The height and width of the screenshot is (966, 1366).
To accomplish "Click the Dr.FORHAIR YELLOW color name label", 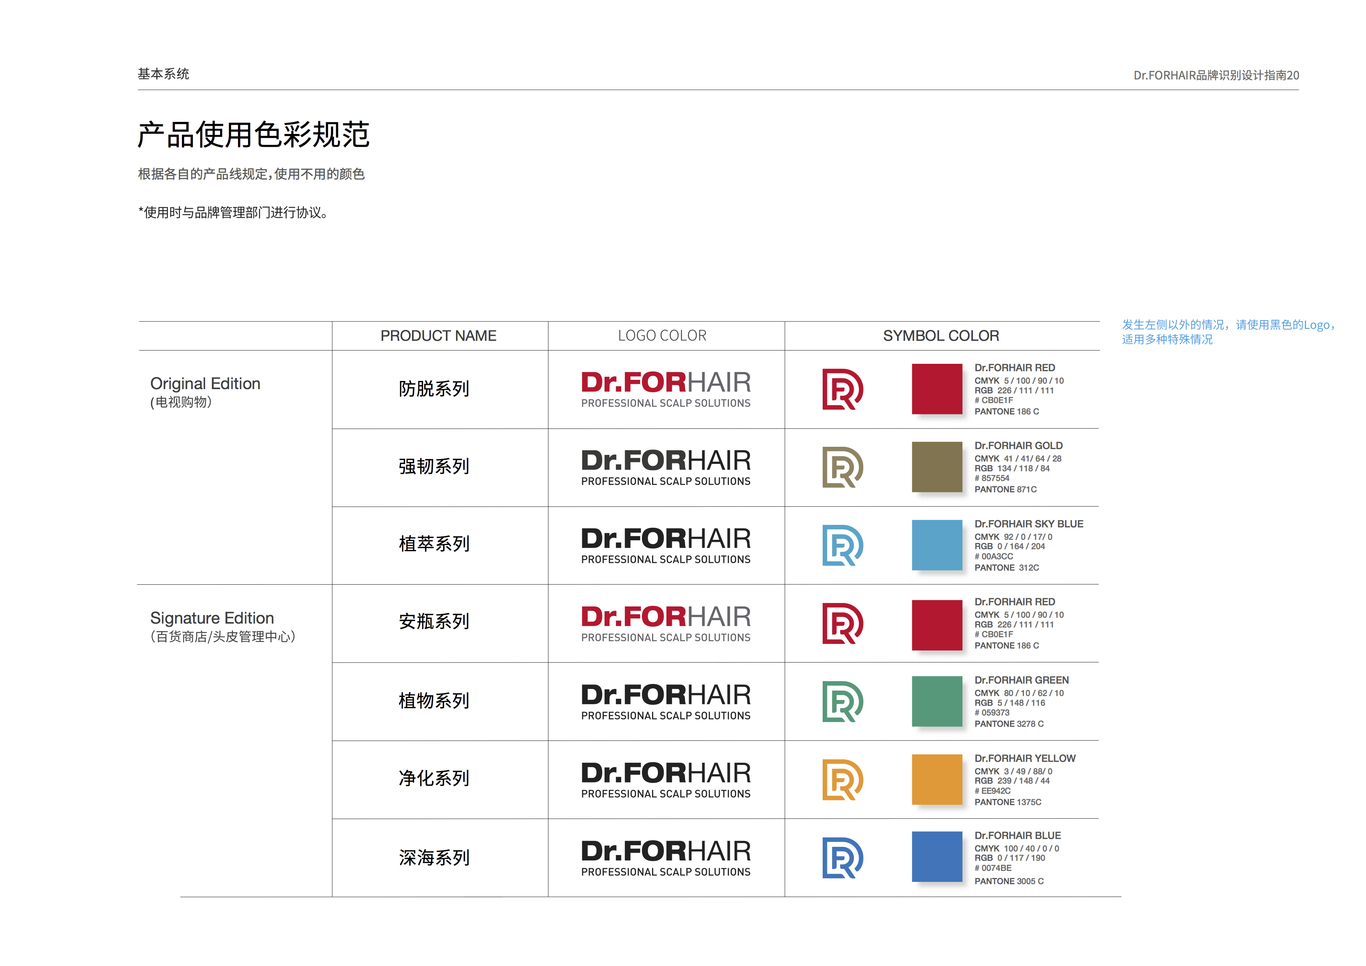I will point(1025,758).
